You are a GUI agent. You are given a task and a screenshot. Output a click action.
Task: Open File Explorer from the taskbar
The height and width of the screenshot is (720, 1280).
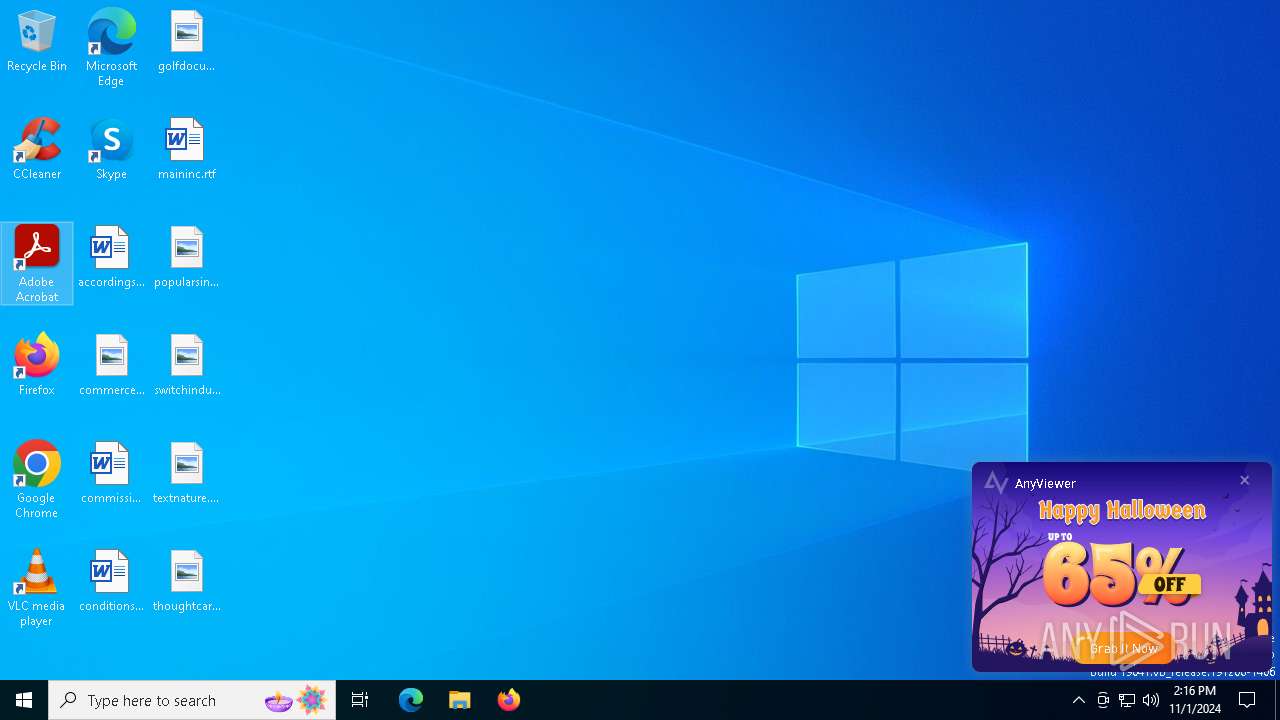(x=460, y=700)
